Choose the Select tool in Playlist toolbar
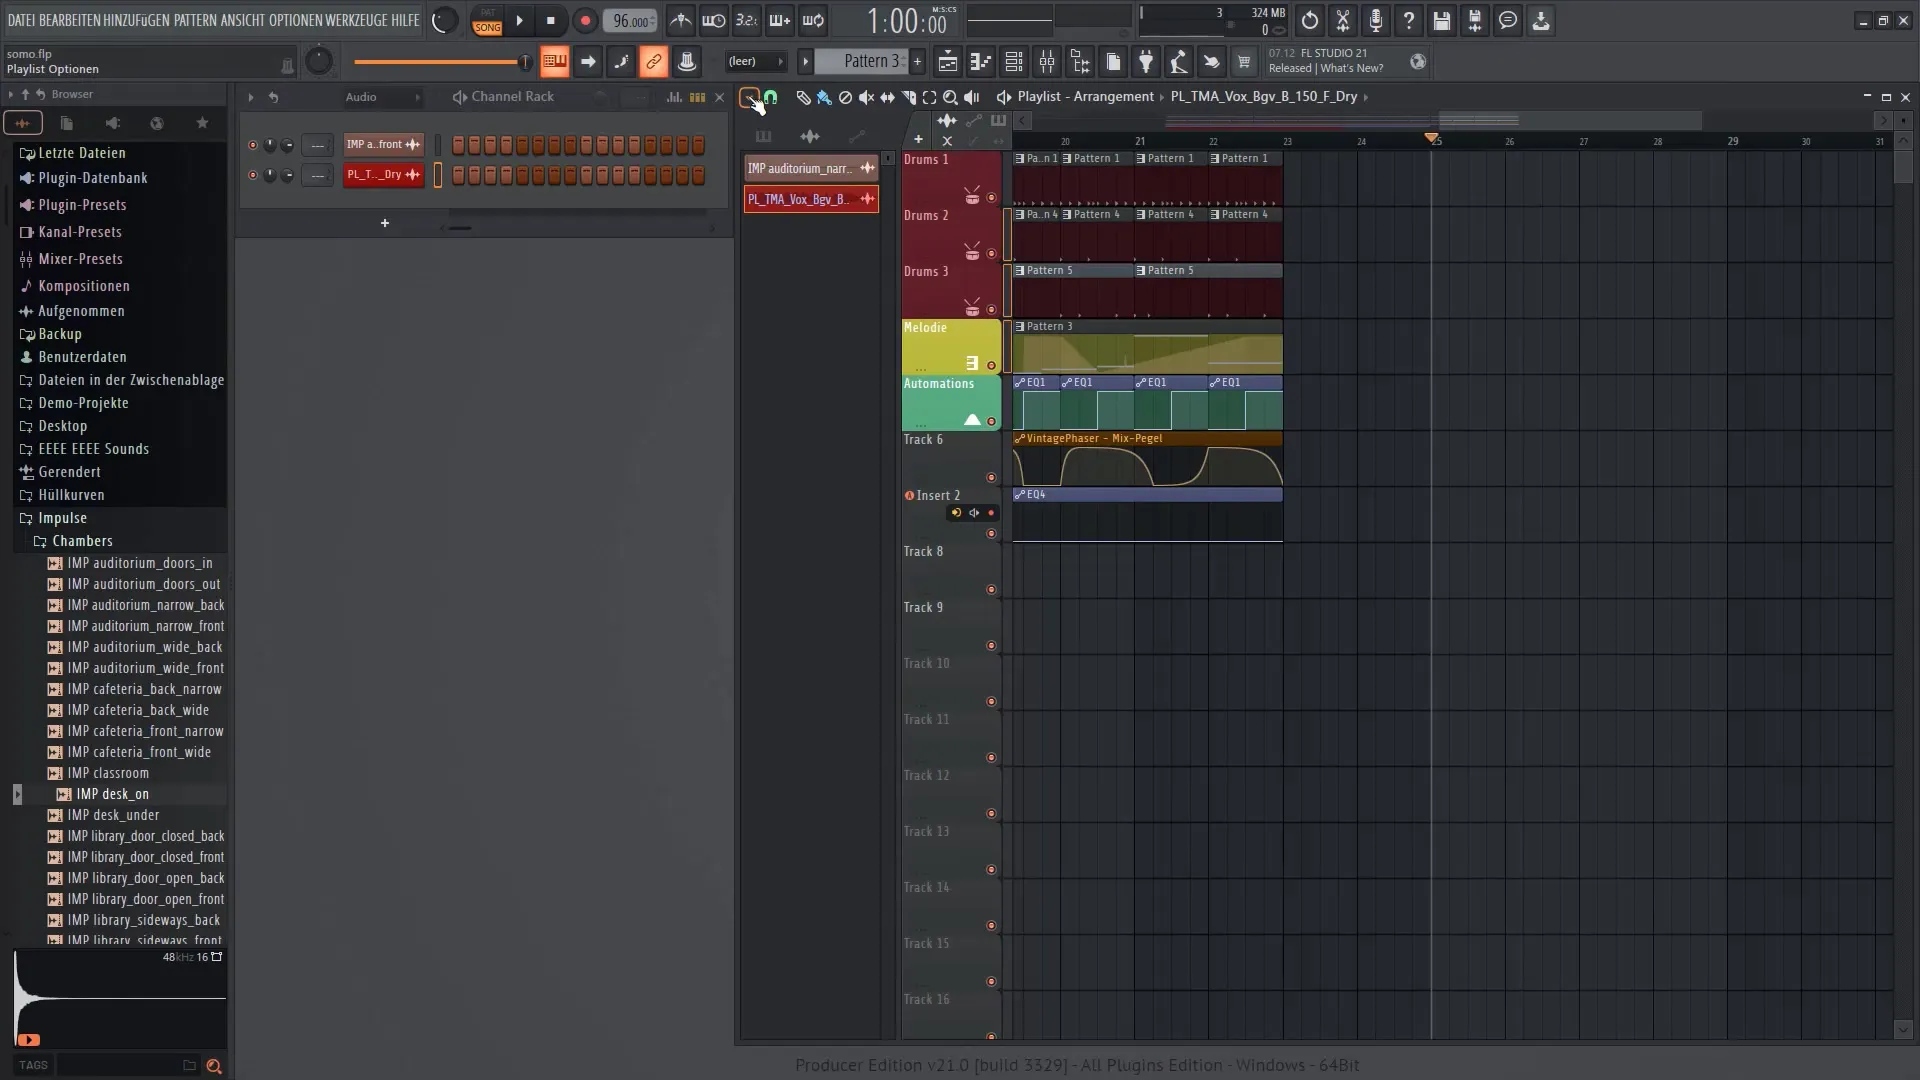 coord(929,97)
